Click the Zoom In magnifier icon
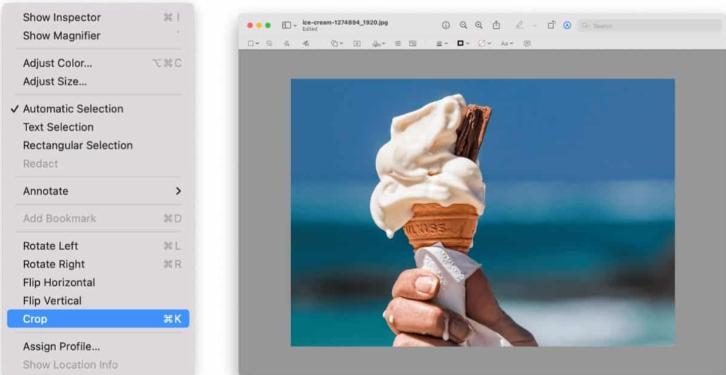Screen dimensions: 726x375 pyautogui.click(x=479, y=25)
